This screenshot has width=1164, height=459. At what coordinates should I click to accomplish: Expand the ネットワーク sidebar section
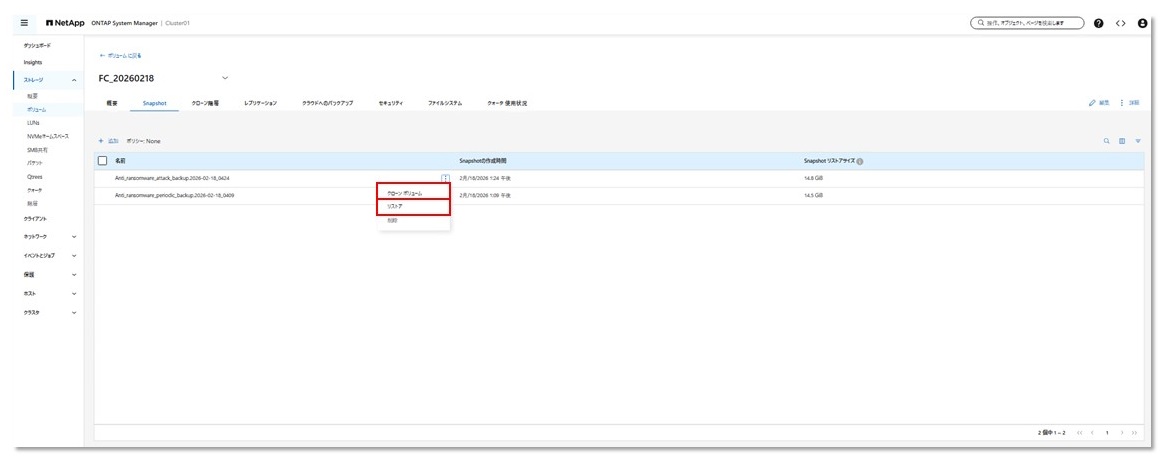pos(74,237)
